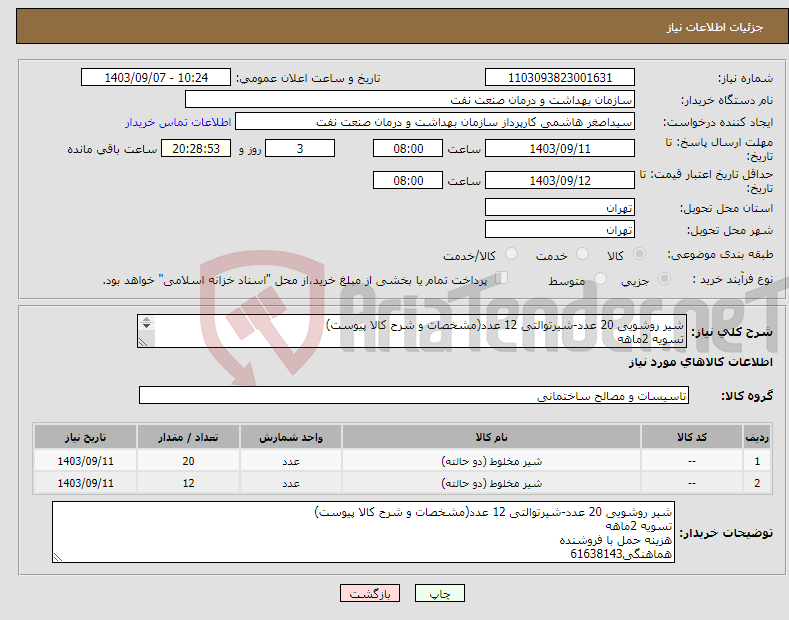Image resolution: width=789 pixels, height=620 pixels.
Task: Click scroll up arrow in شرح کلی نیاز box
Action: coord(146,319)
